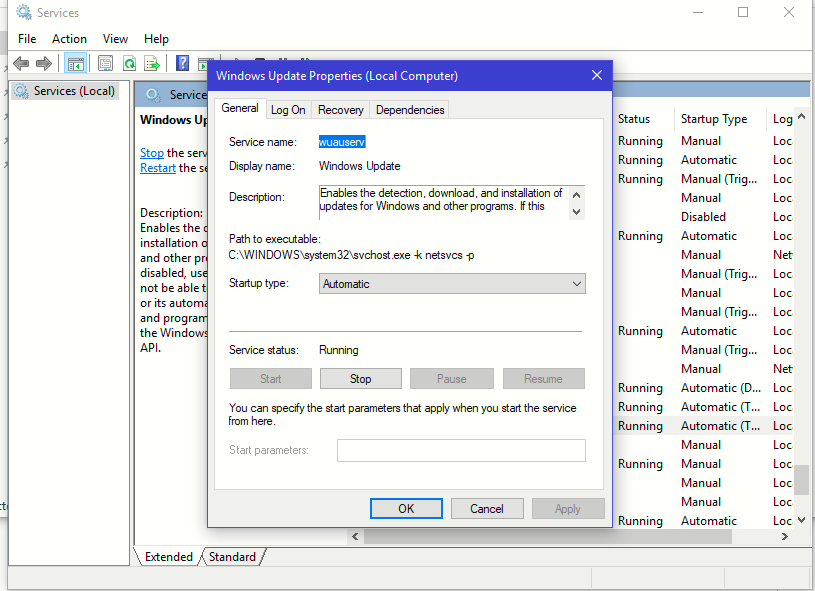Image resolution: width=815 pixels, height=591 pixels.
Task: Click the vertical scrollbar thumb in the services list
Action: [801, 480]
